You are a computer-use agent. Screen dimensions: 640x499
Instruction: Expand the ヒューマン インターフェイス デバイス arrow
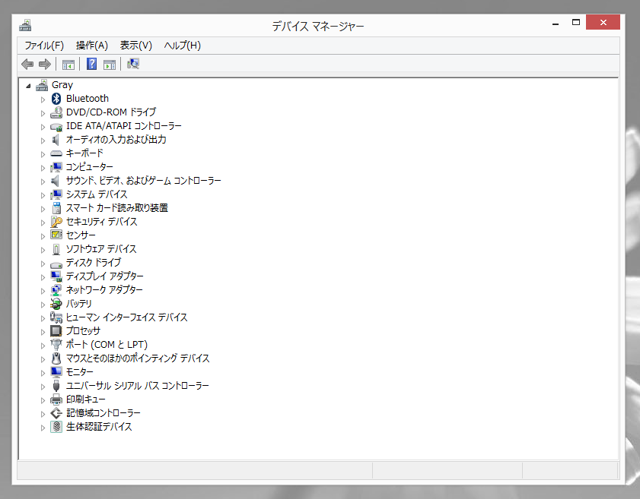click(x=43, y=318)
